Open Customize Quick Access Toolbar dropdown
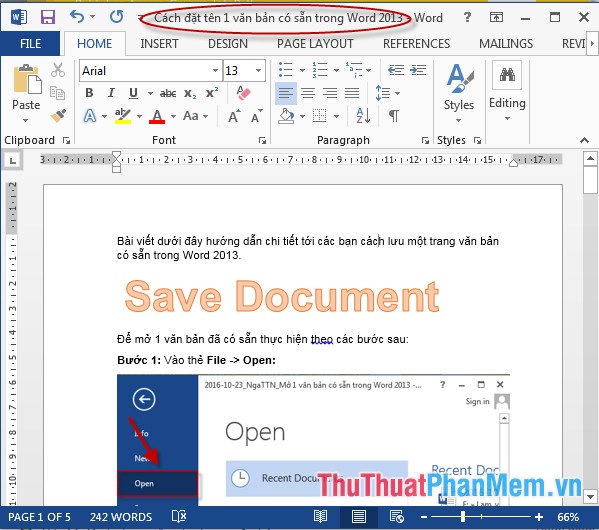The height and width of the screenshot is (530, 599). click(x=141, y=17)
